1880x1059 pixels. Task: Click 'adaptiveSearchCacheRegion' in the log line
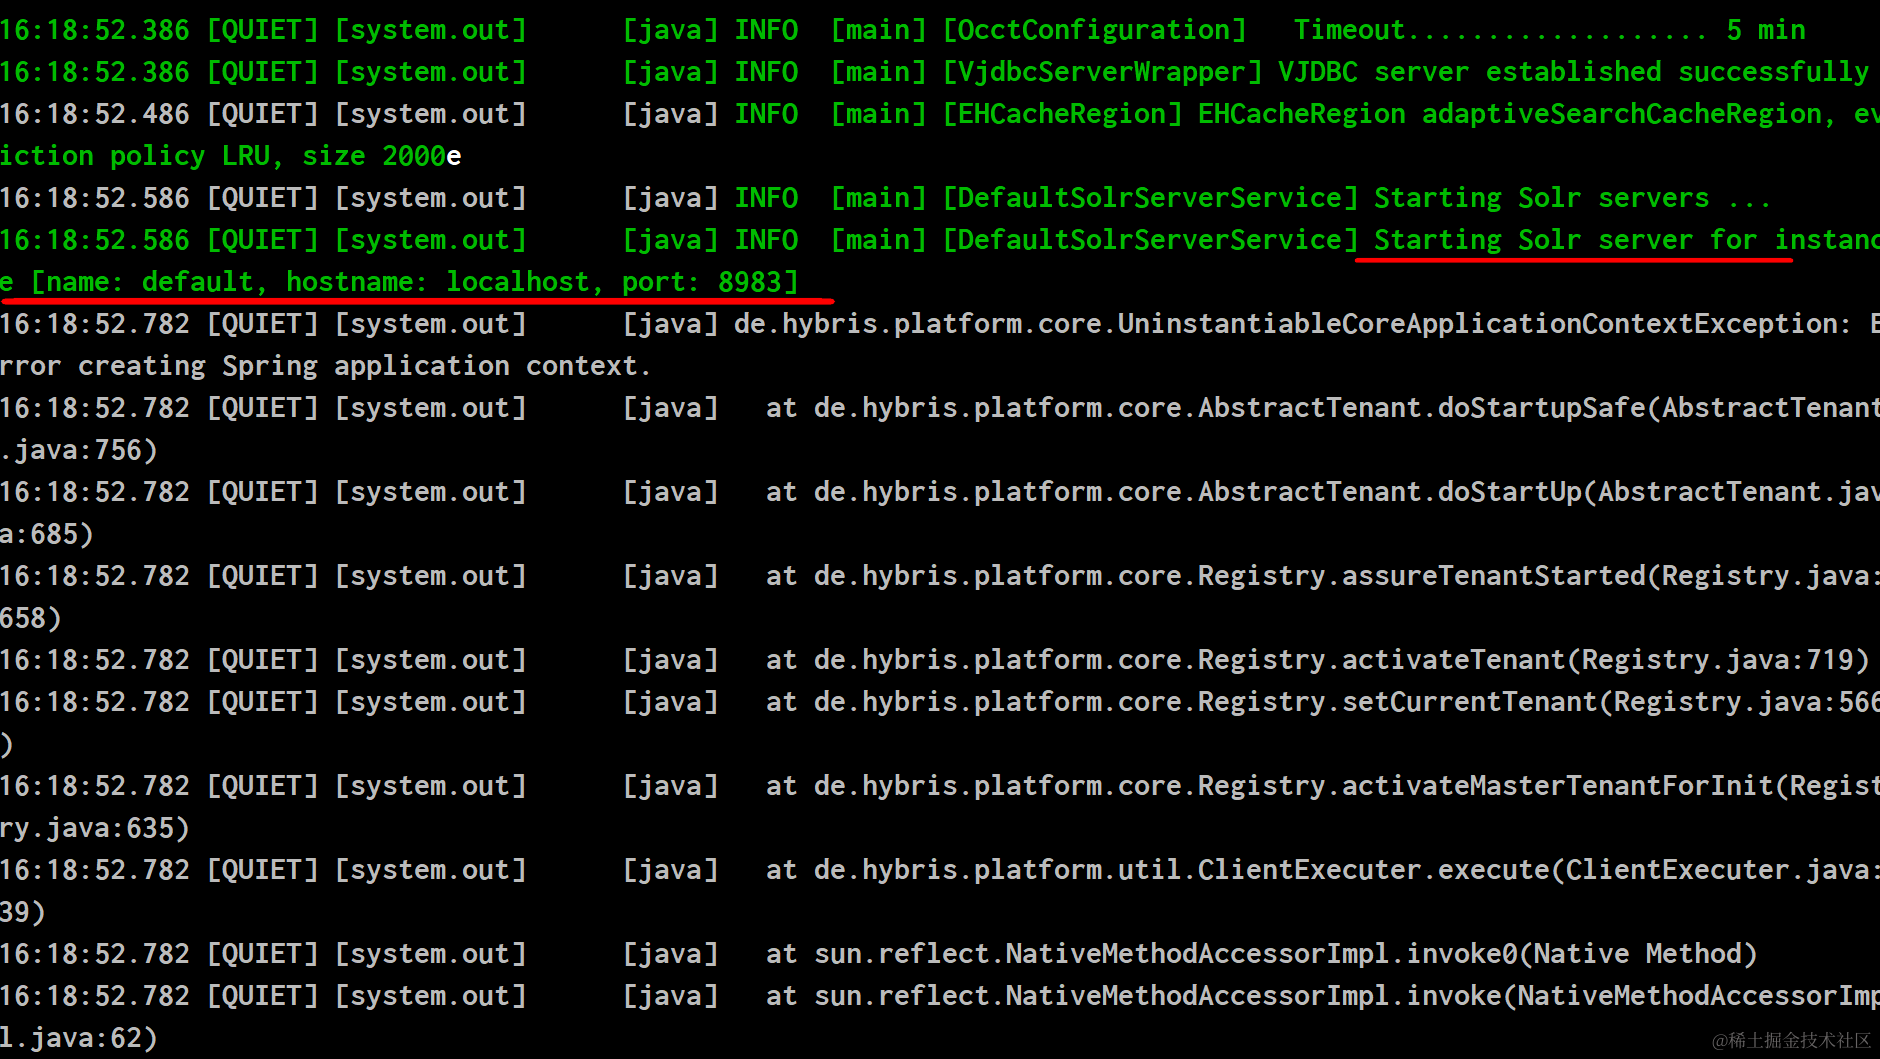(1622, 114)
